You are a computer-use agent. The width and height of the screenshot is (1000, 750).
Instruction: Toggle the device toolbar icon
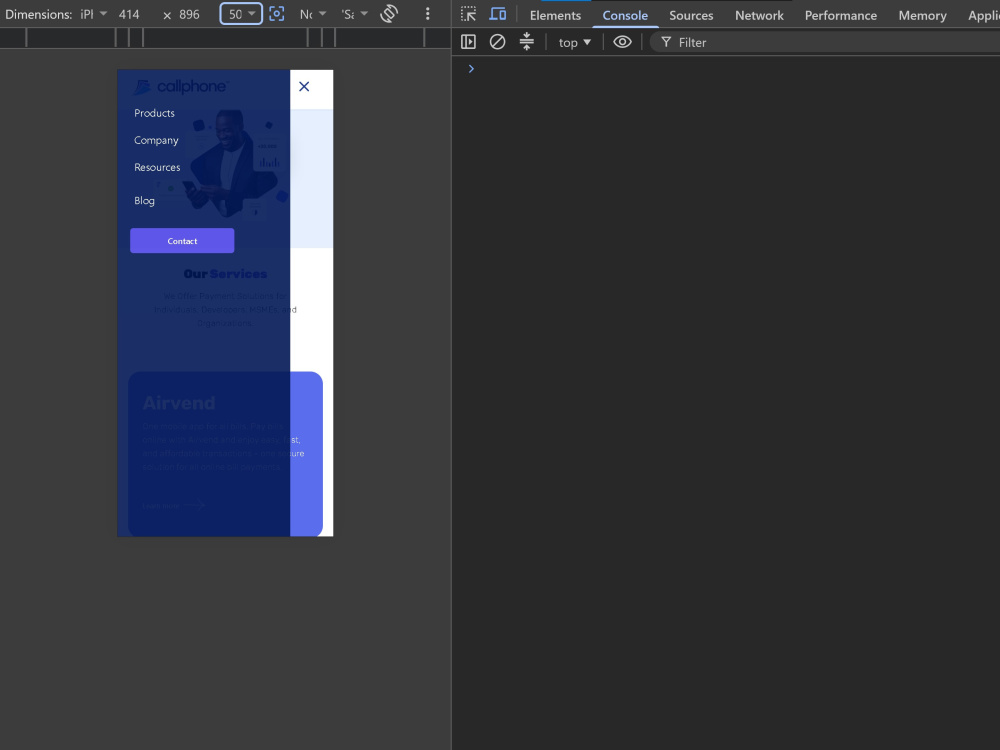(x=497, y=14)
